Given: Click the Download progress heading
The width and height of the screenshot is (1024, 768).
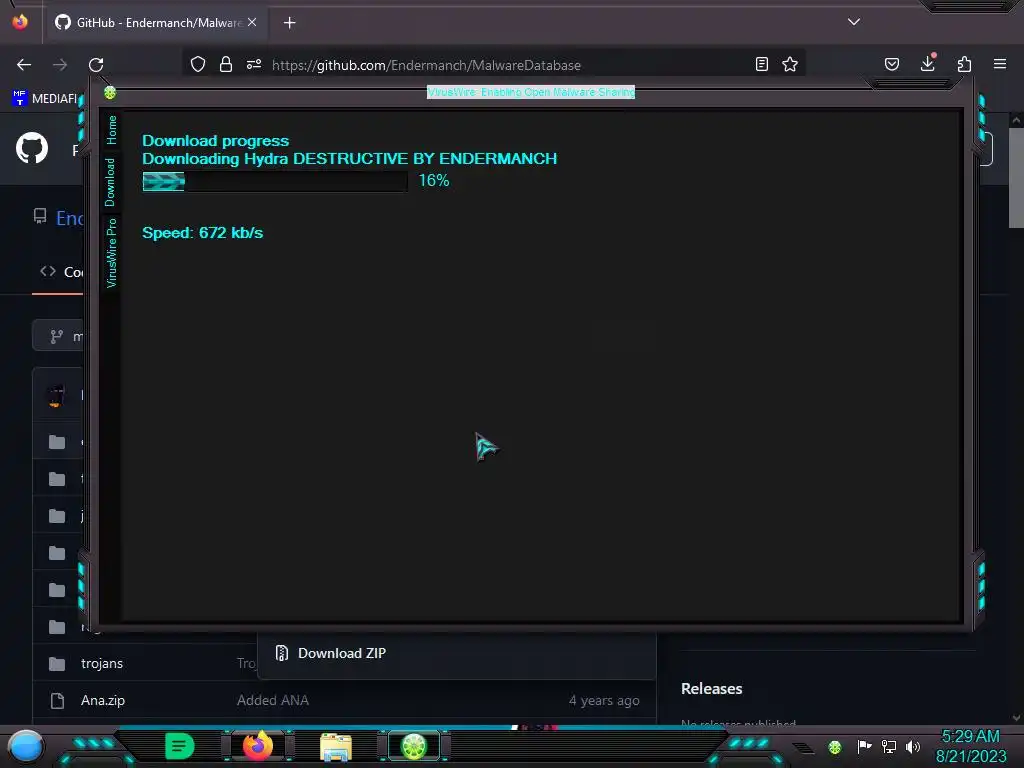Looking at the screenshot, I should pyautogui.click(x=216, y=140).
